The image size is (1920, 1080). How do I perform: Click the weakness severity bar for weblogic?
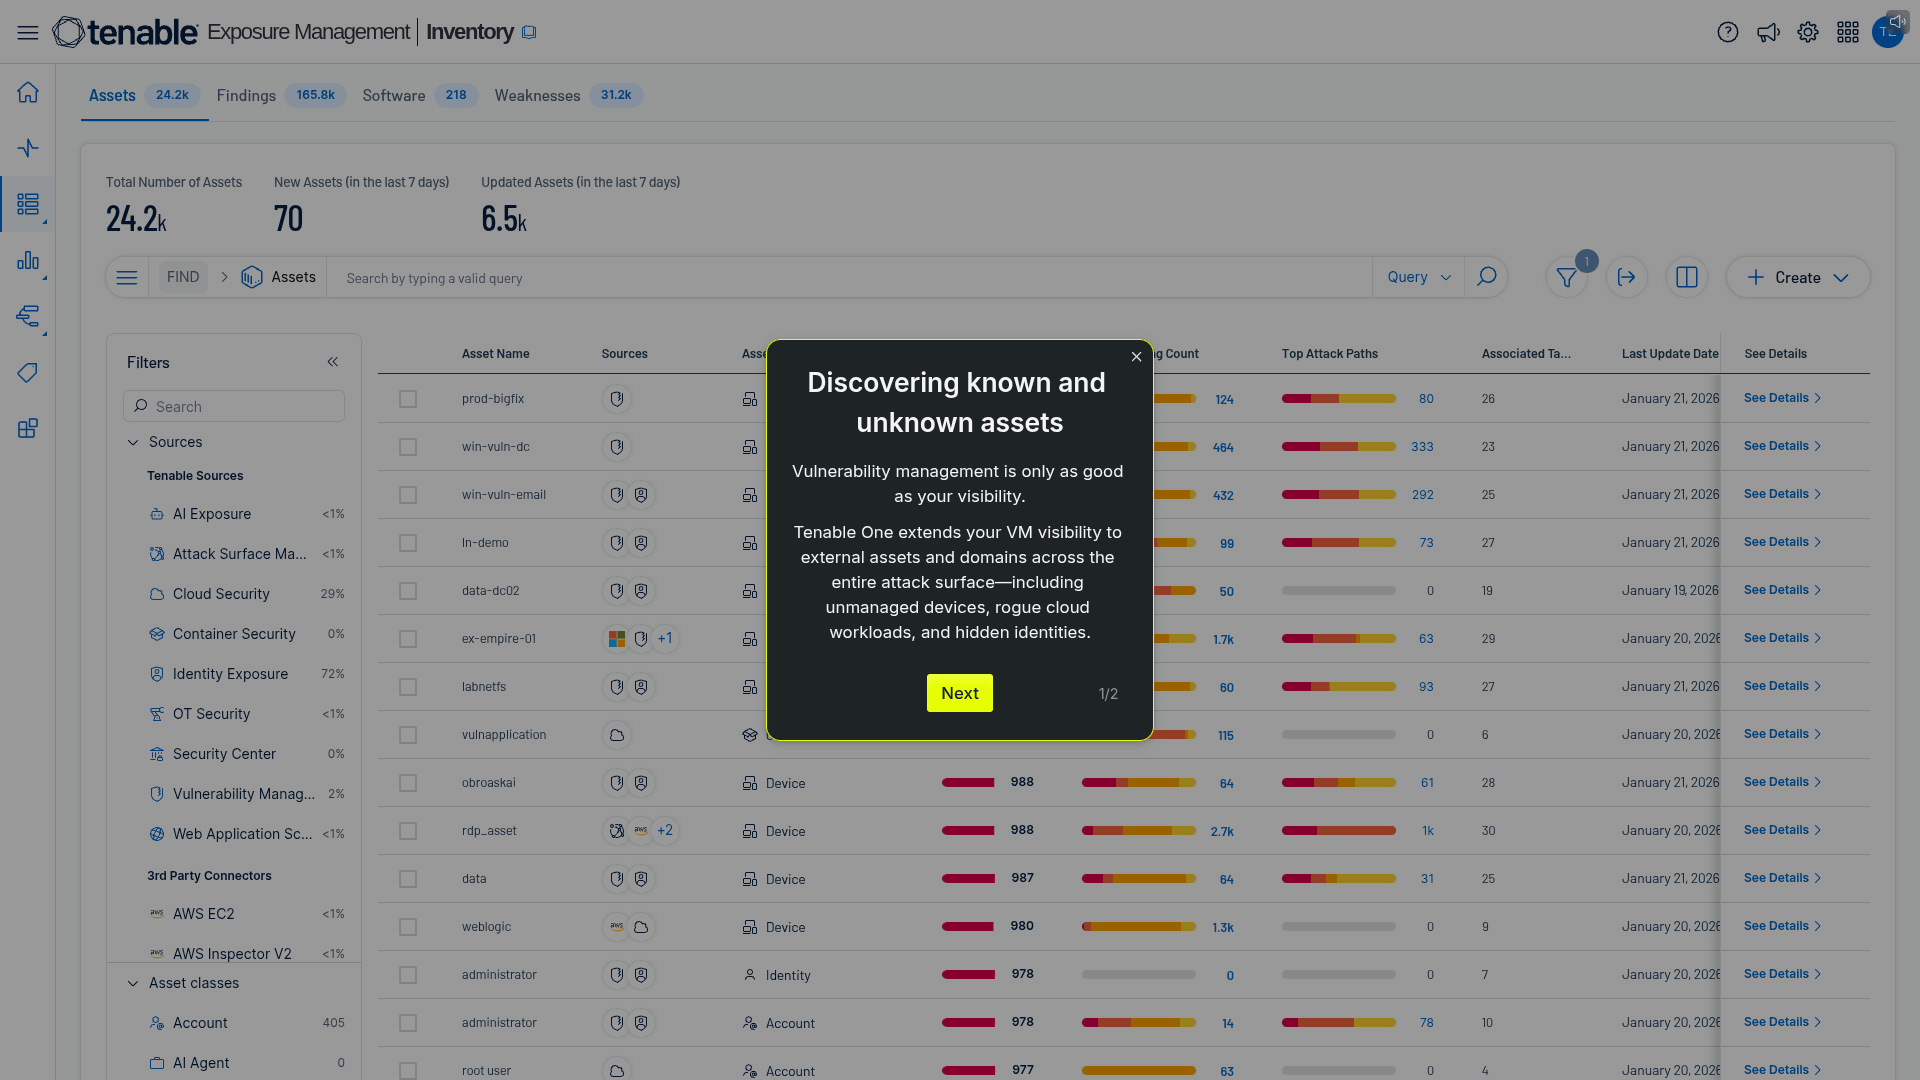coord(1139,927)
